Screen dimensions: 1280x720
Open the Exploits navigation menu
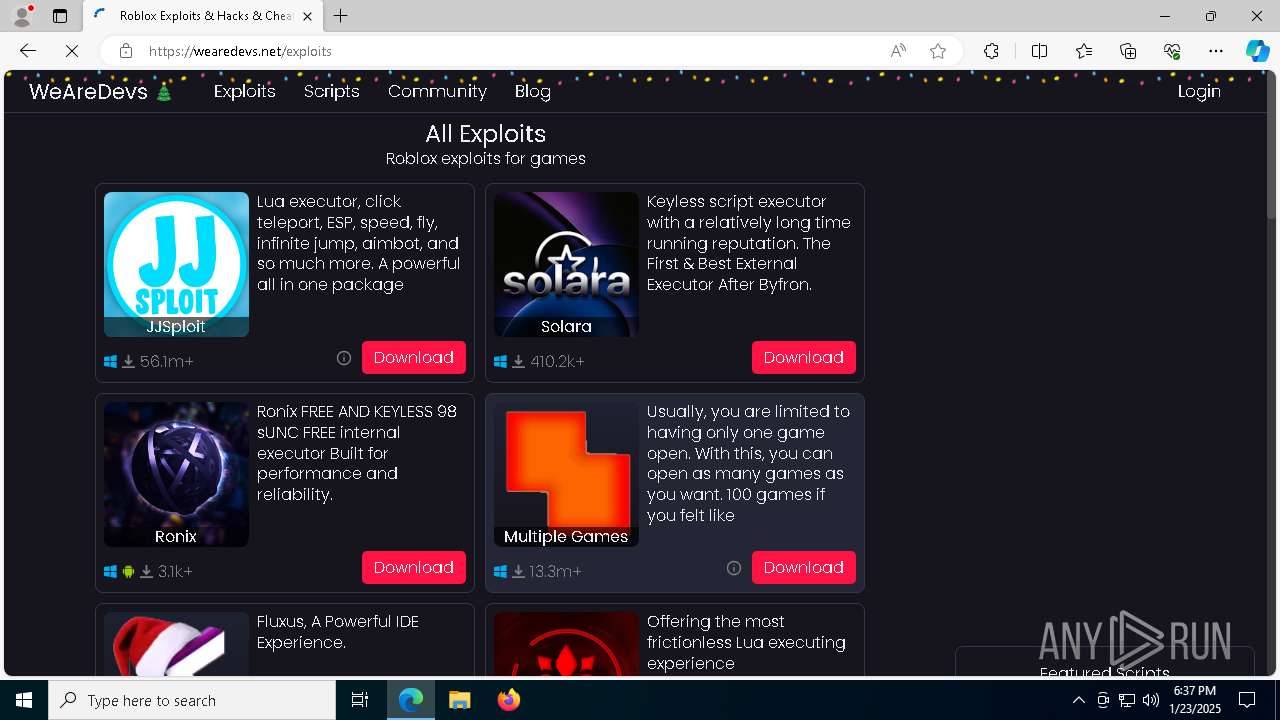coord(245,91)
